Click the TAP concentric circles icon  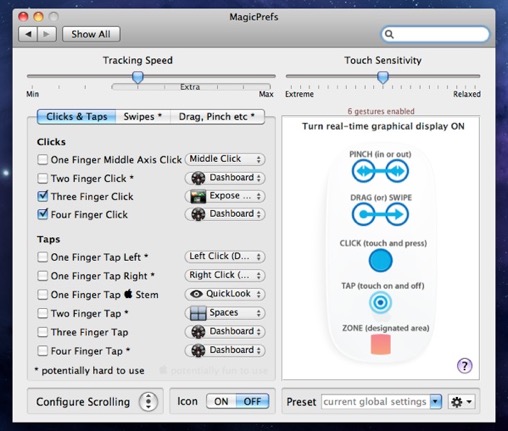click(x=380, y=303)
